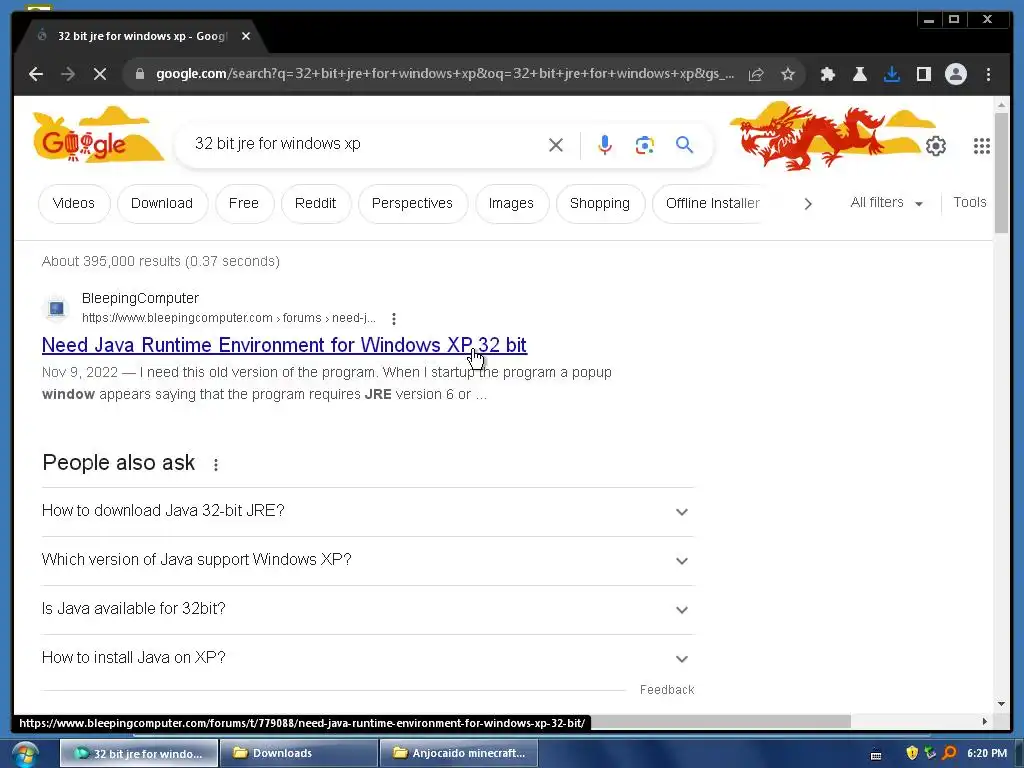Expand How to install Java on XP
Screen dimensions: 1024x768
coord(368,658)
